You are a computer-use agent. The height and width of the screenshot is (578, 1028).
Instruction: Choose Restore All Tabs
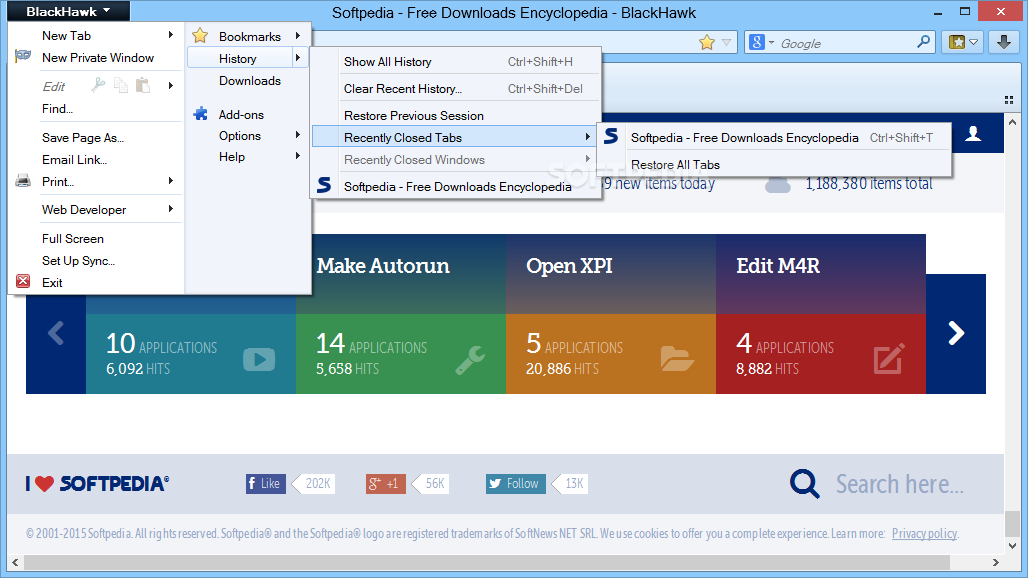point(774,164)
